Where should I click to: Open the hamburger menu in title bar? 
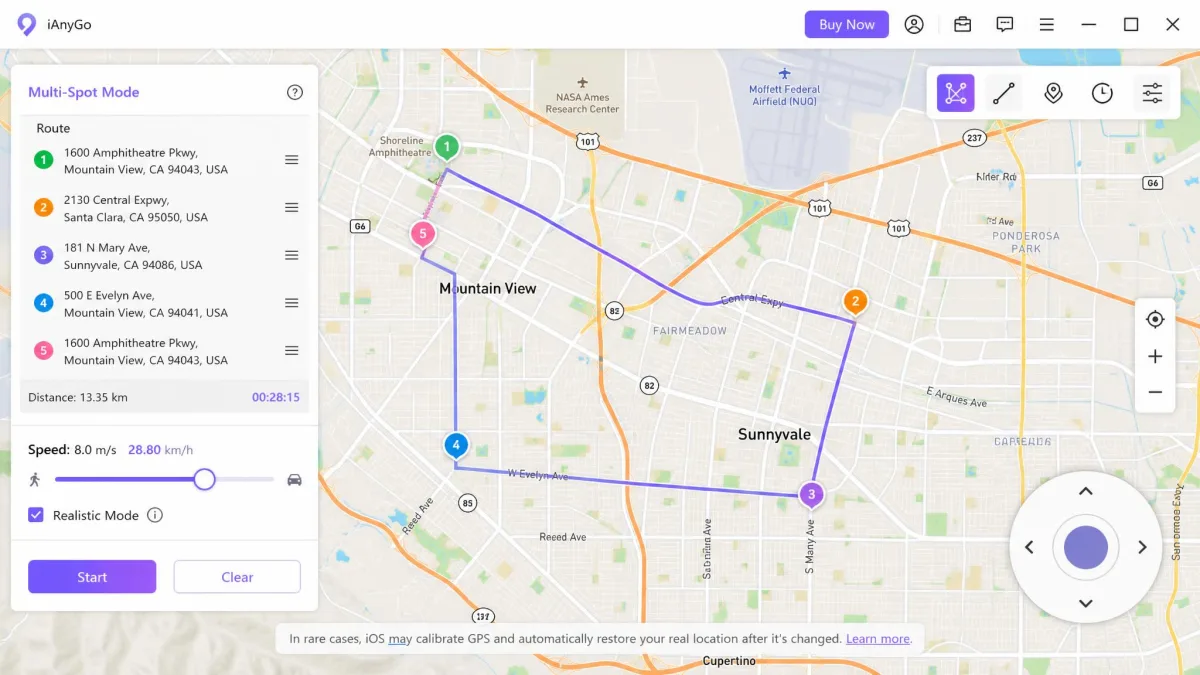tap(1046, 25)
